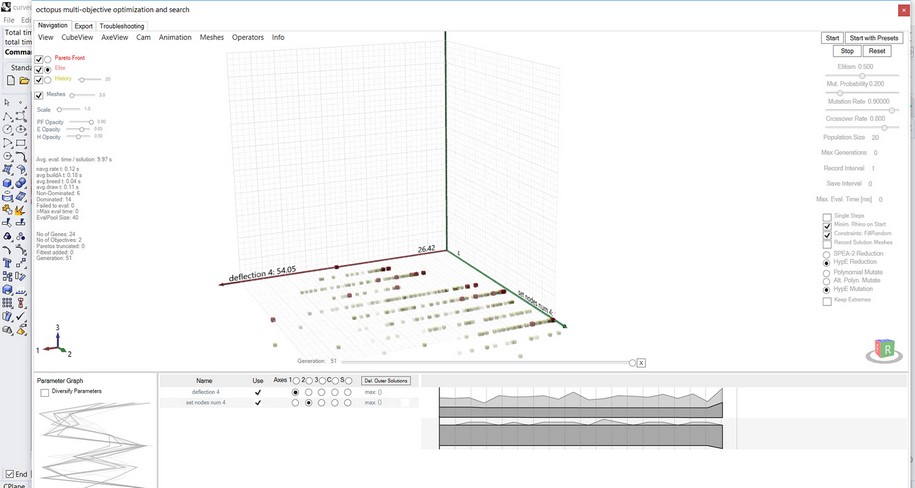Select the Fillet curves tool in Rhino sidebar
The height and width of the screenshot is (488, 915).
[x=21, y=156]
